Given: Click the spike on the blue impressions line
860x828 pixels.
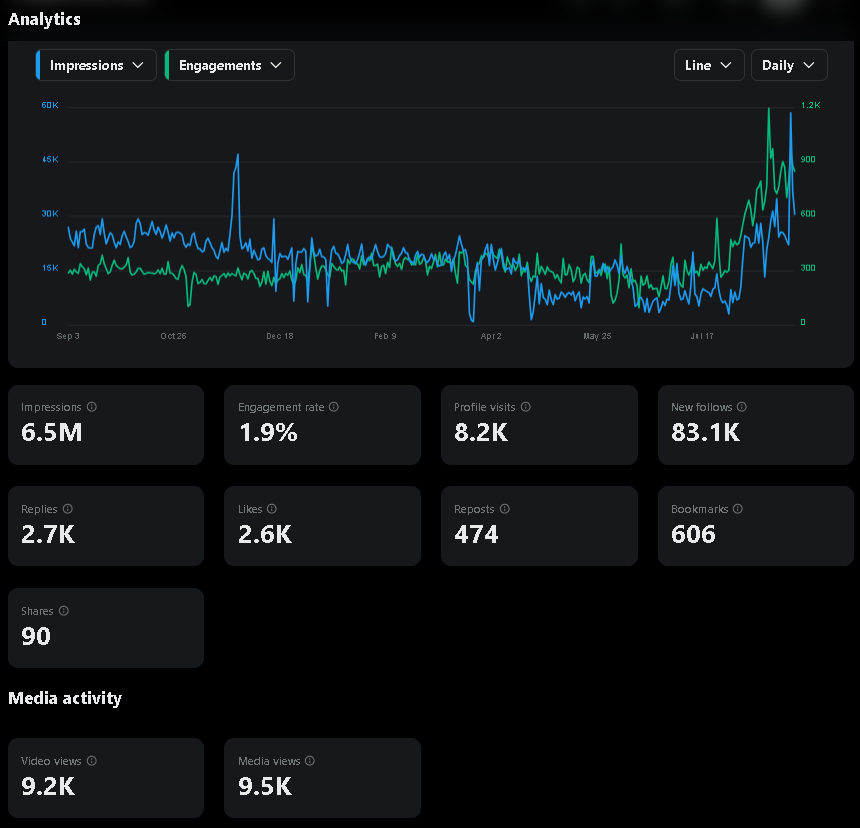Looking at the screenshot, I should pos(238,157).
